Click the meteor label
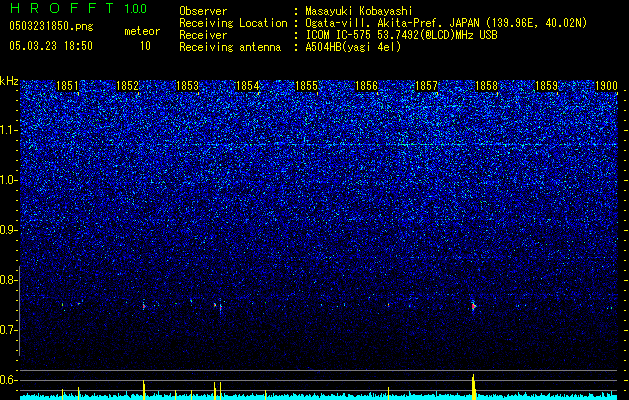The image size is (629, 400). pos(142,31)
